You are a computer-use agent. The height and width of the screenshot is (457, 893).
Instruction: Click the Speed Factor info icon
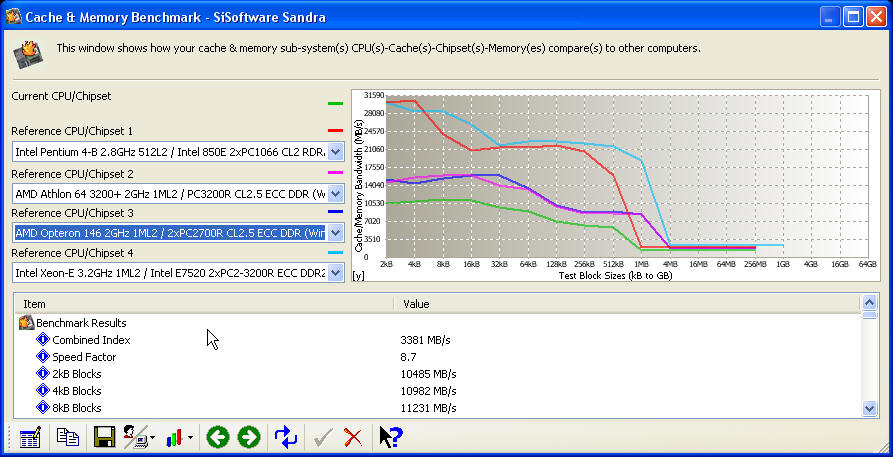[43, 357]
